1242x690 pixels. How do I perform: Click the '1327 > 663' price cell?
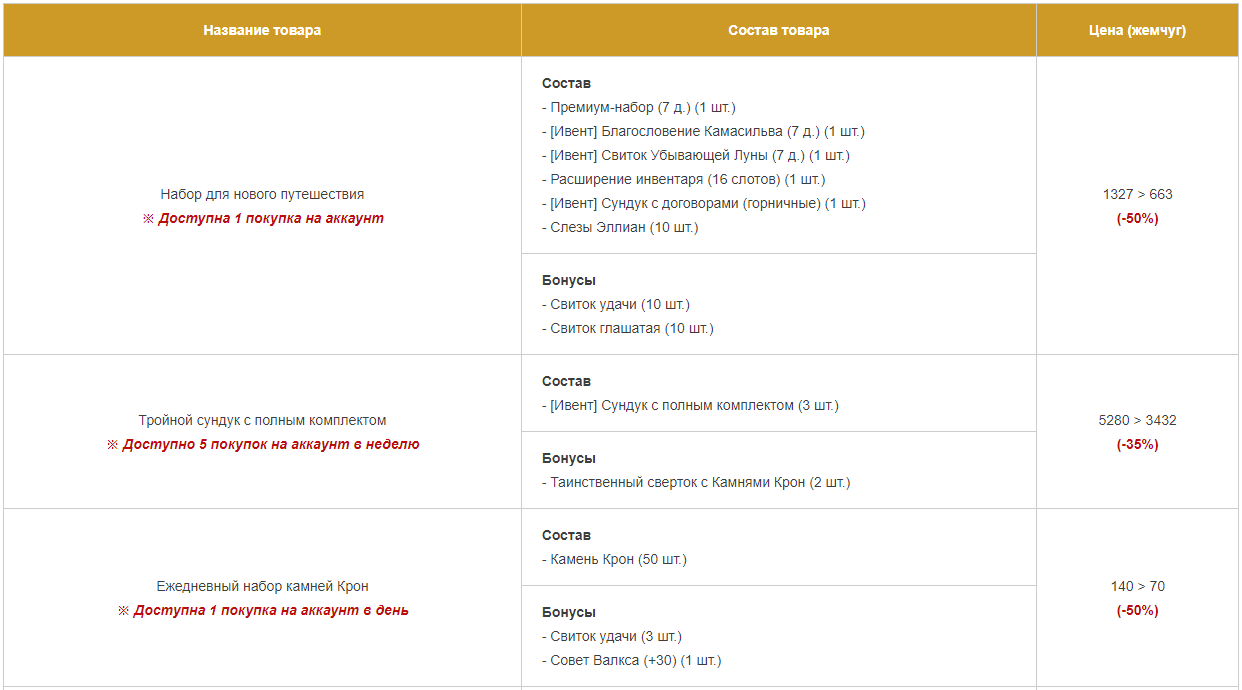[1137, 194]
